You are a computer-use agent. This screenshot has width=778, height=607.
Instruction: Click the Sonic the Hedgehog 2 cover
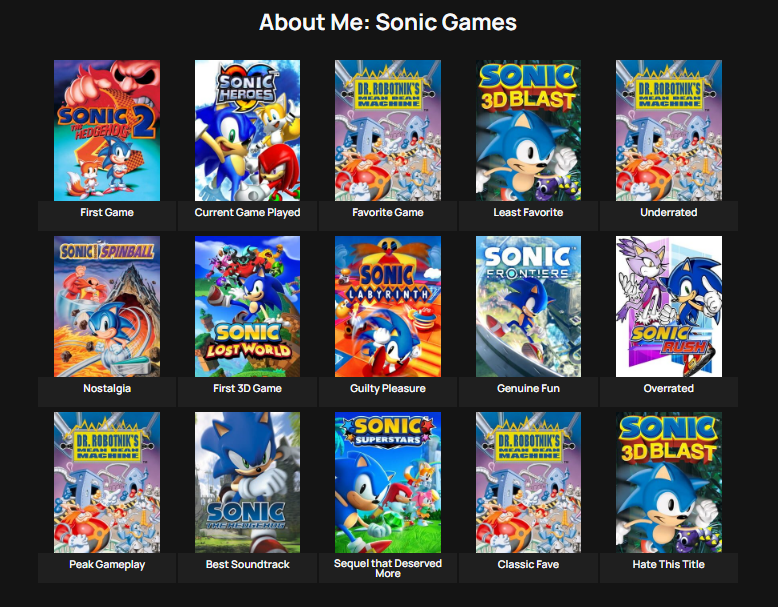pyautogui.click(x=107, y=131)
